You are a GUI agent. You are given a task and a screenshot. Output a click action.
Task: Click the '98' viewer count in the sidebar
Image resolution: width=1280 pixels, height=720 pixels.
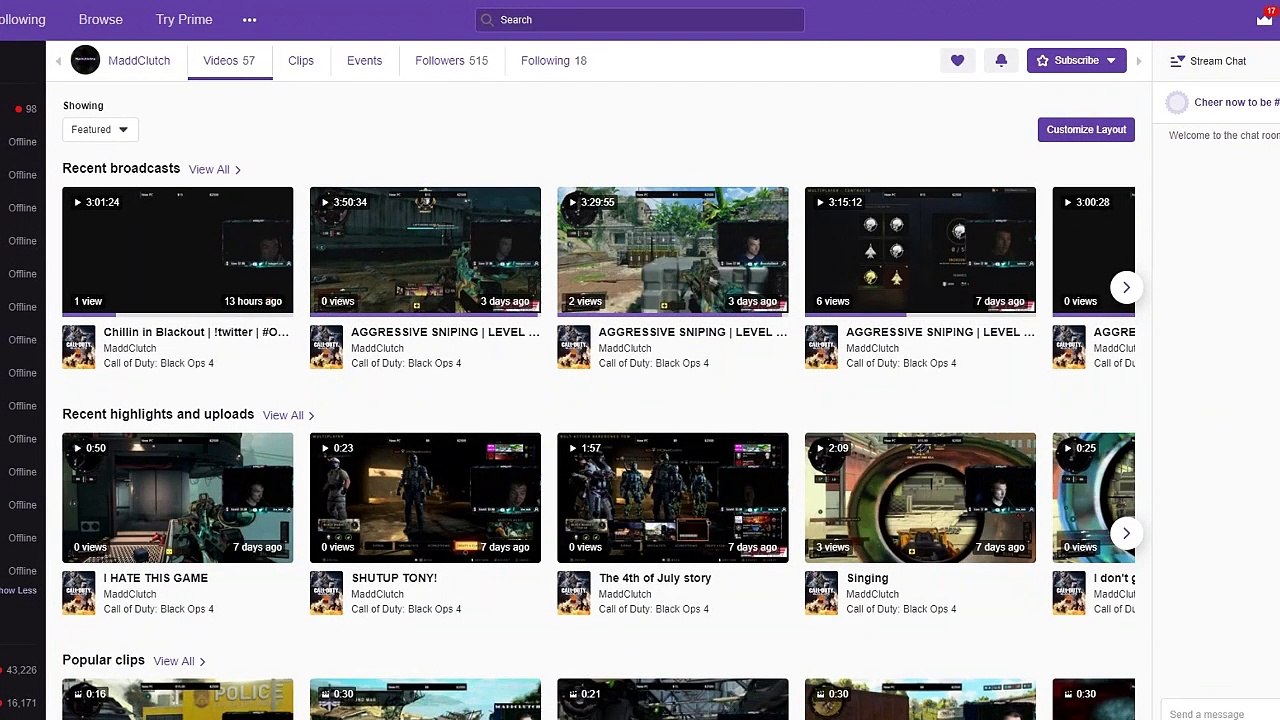[31, 109]
